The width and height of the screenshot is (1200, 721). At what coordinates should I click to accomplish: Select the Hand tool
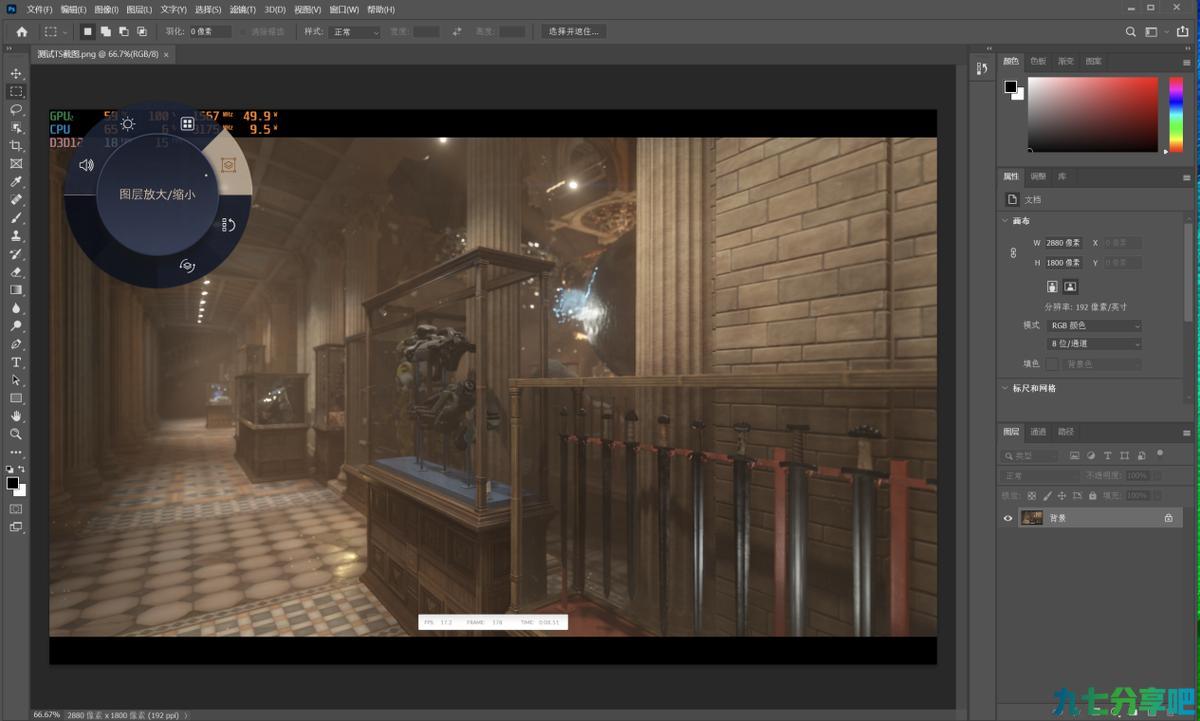[x=16, y=416]
